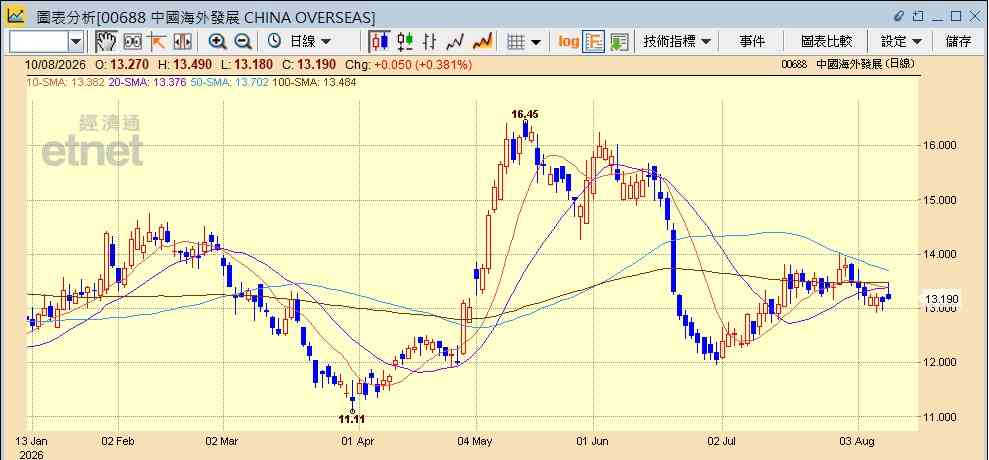The width and height of the screenshot is (989, 460).
Task: Click the 50-SMA: 13.702 label
Action: [x=230, y=82]
